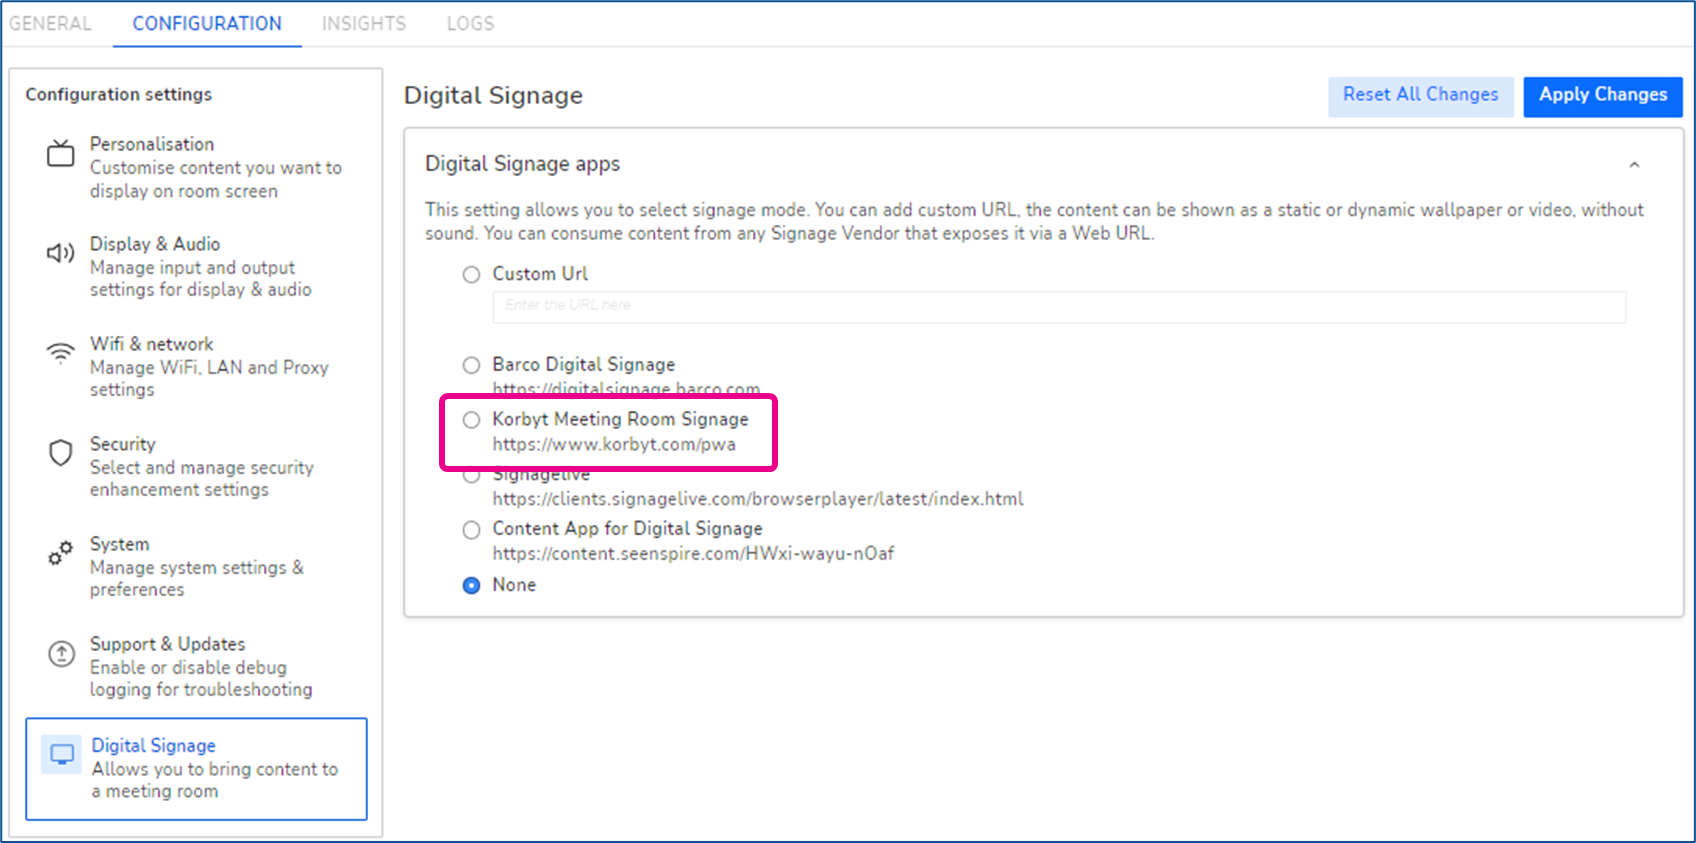Screen dimensions: 1696x843
Task: Open Wifi & network settings label
Action: click(x=151, y=344)
